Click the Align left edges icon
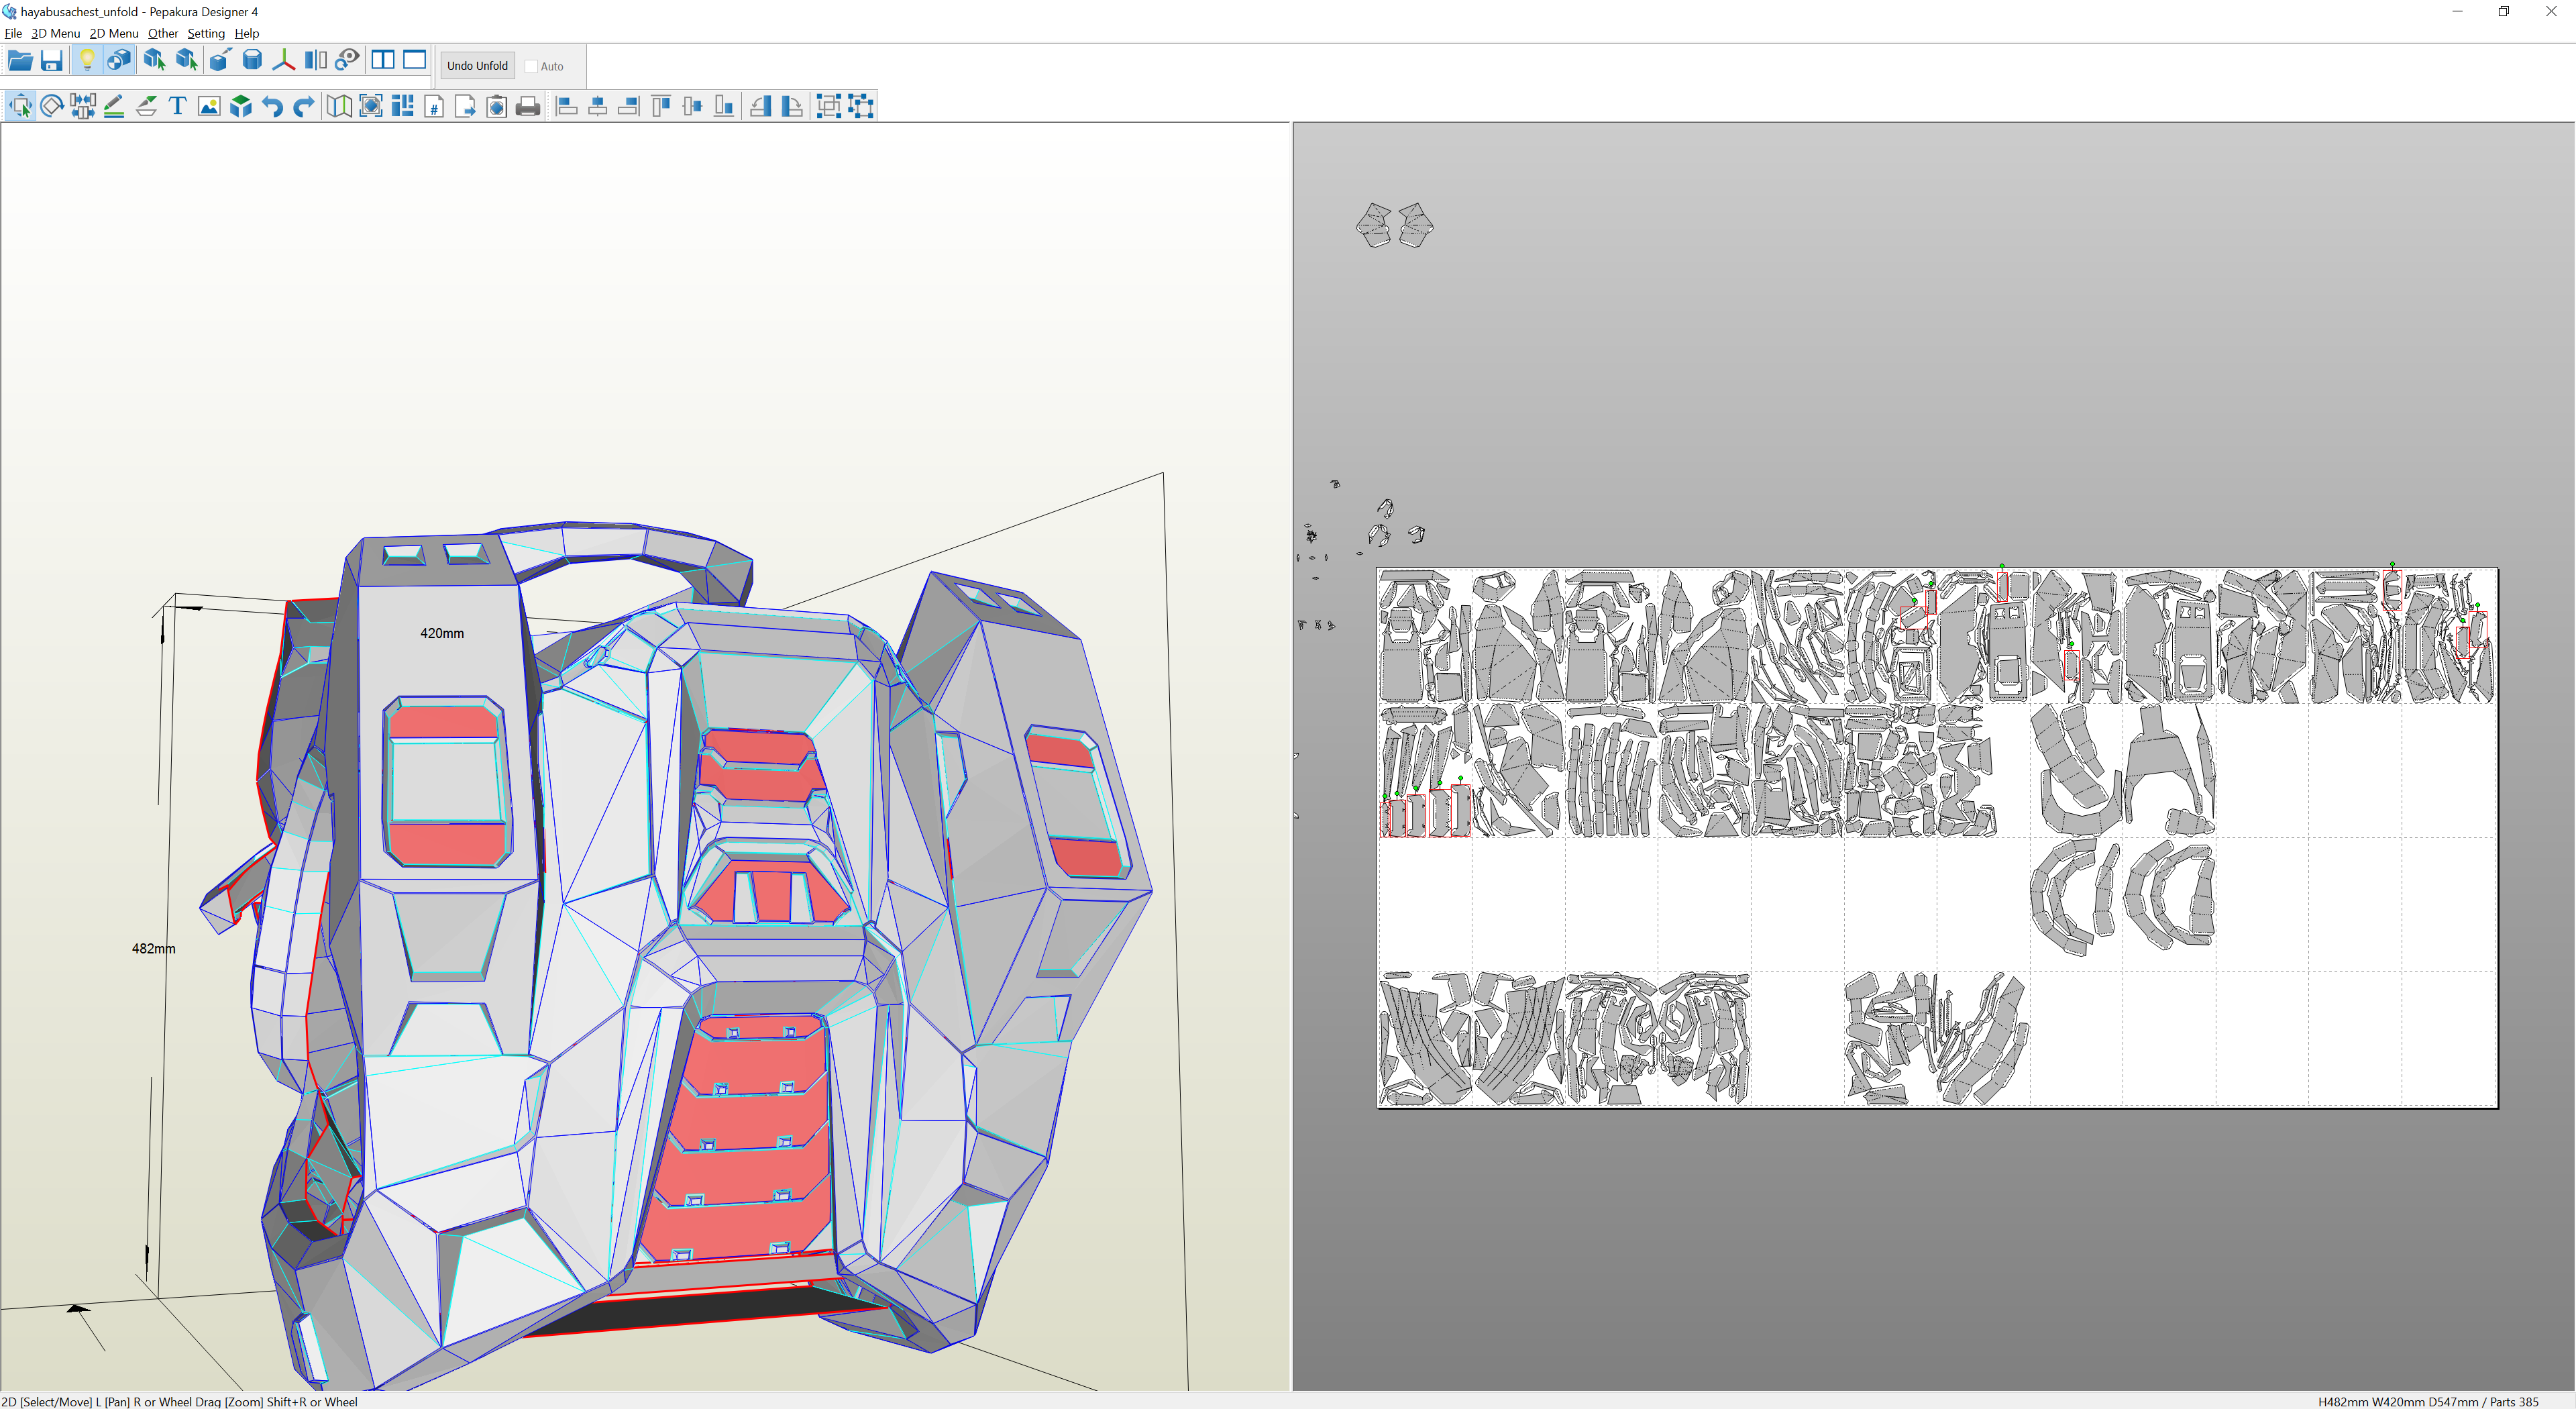This screenshot has width=2576, height=1409. pyautogui.click(x=566, y=106)
